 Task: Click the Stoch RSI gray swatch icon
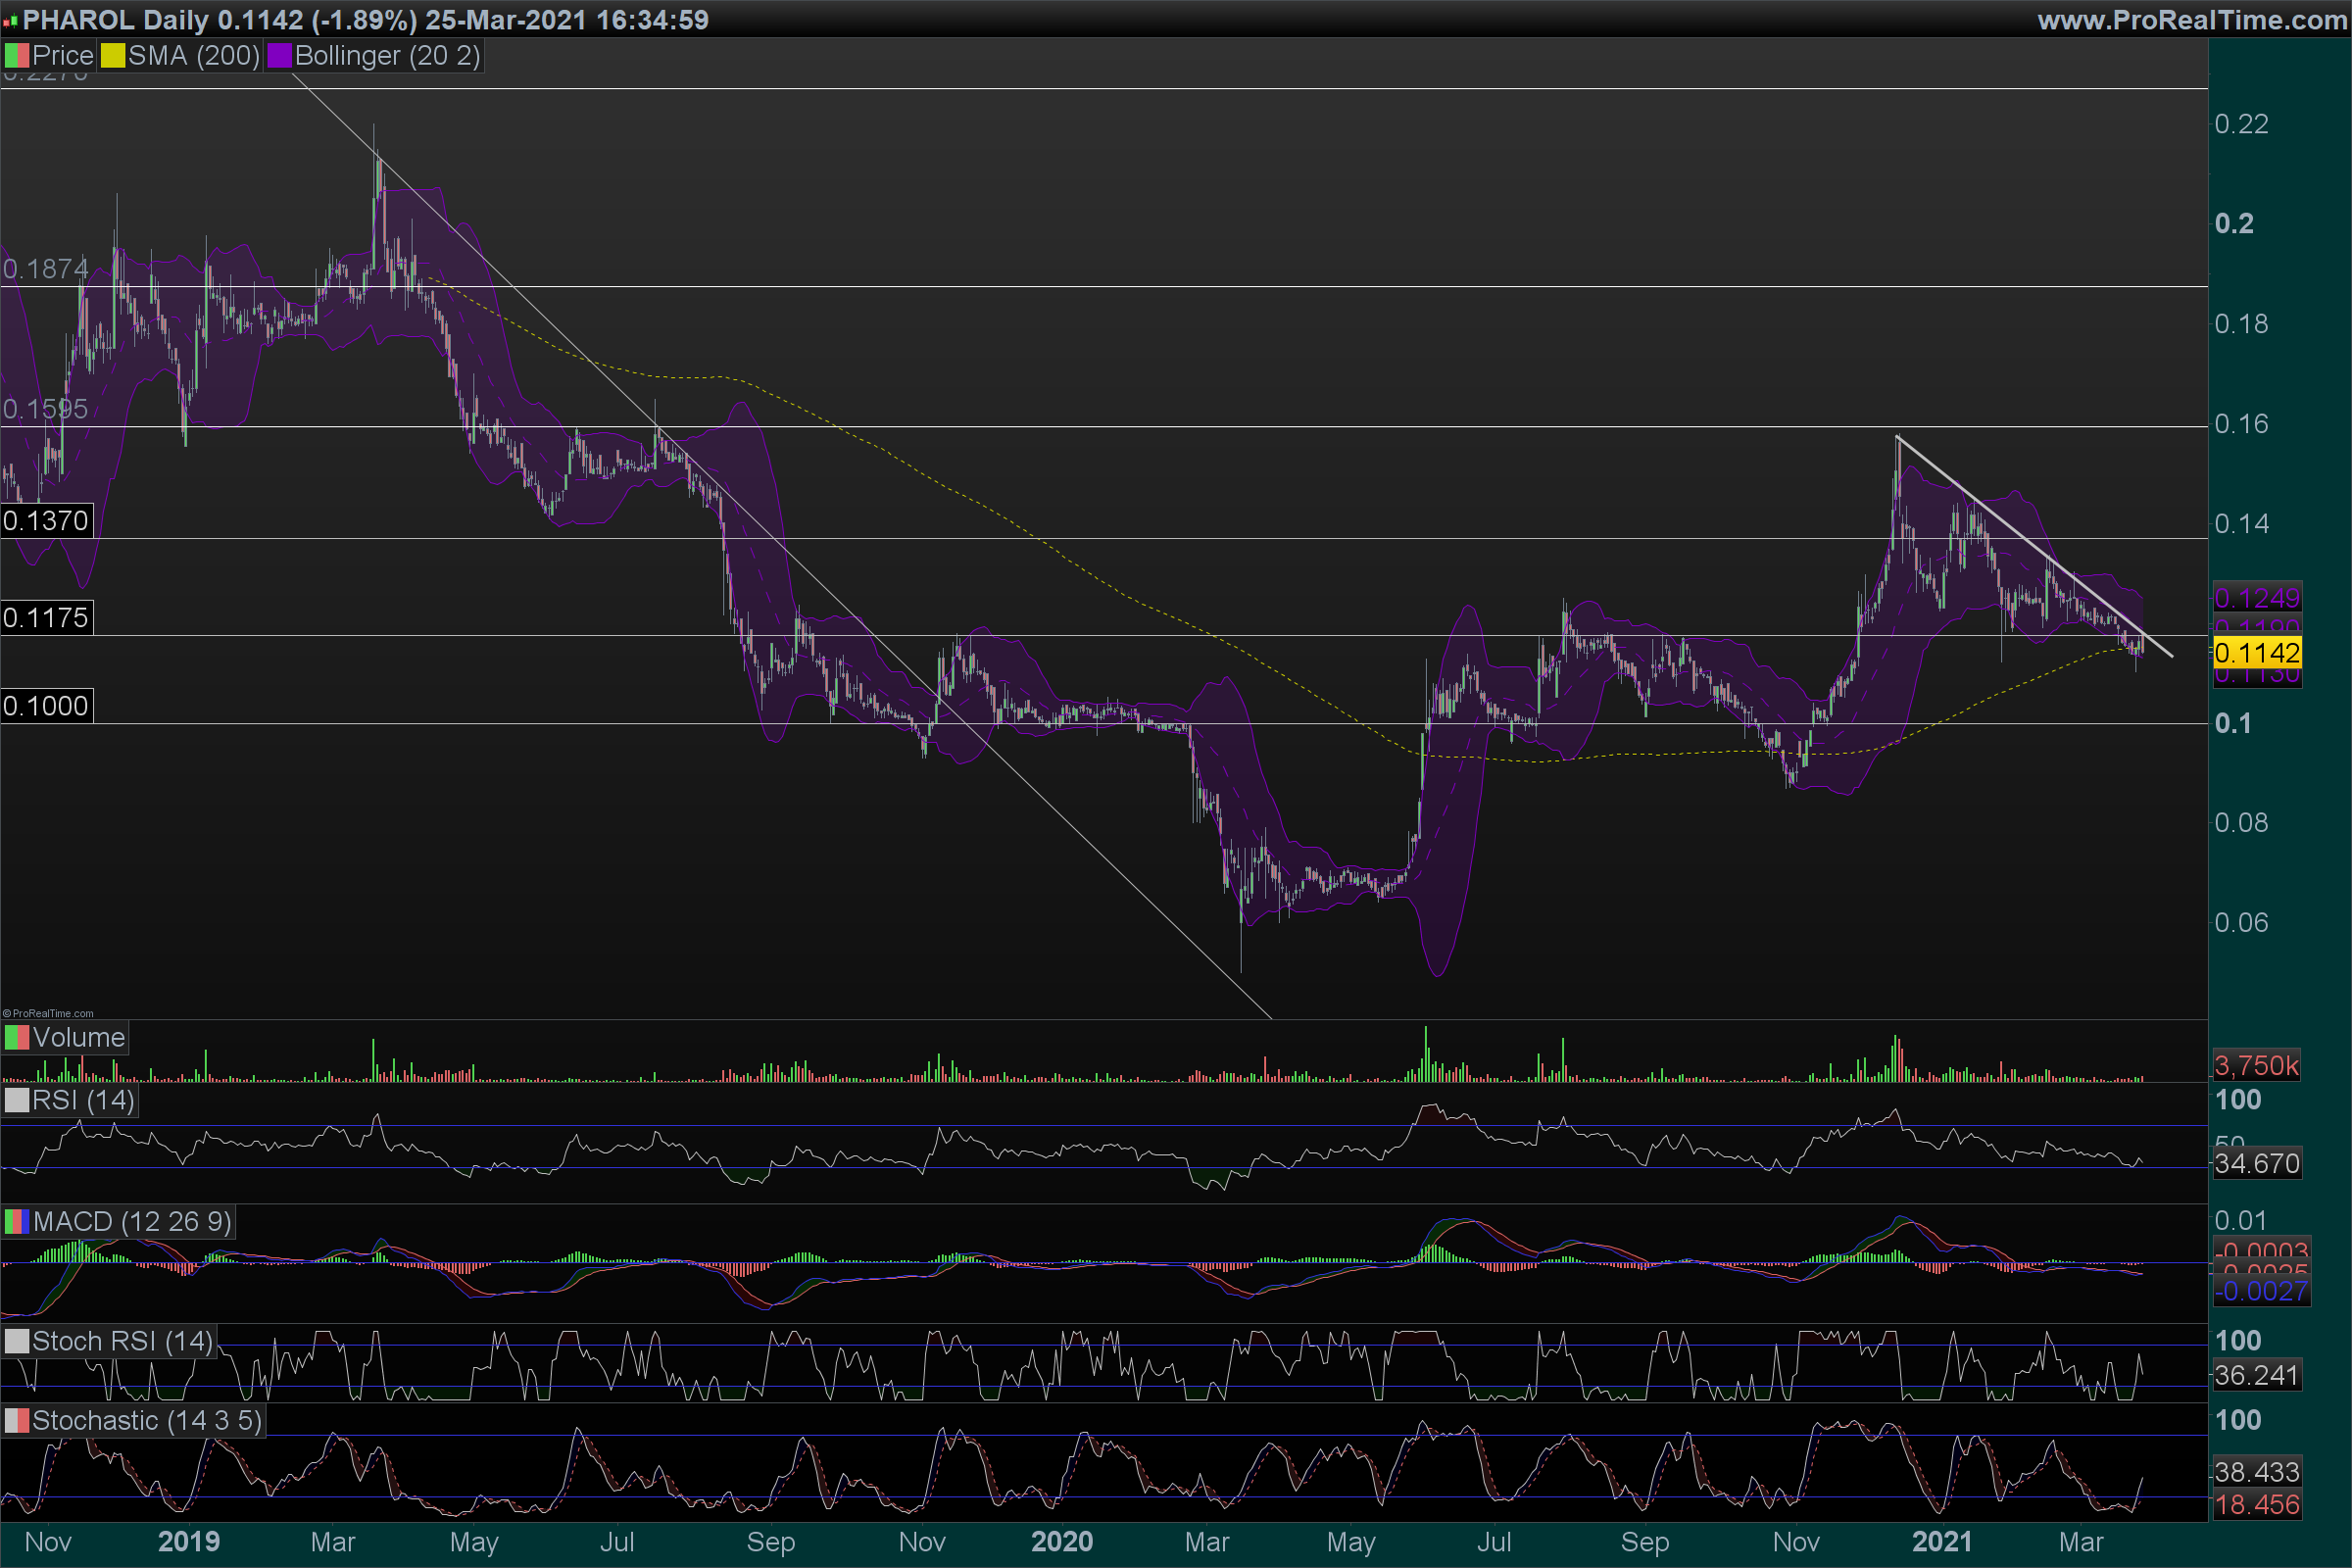click(17, 1342)
